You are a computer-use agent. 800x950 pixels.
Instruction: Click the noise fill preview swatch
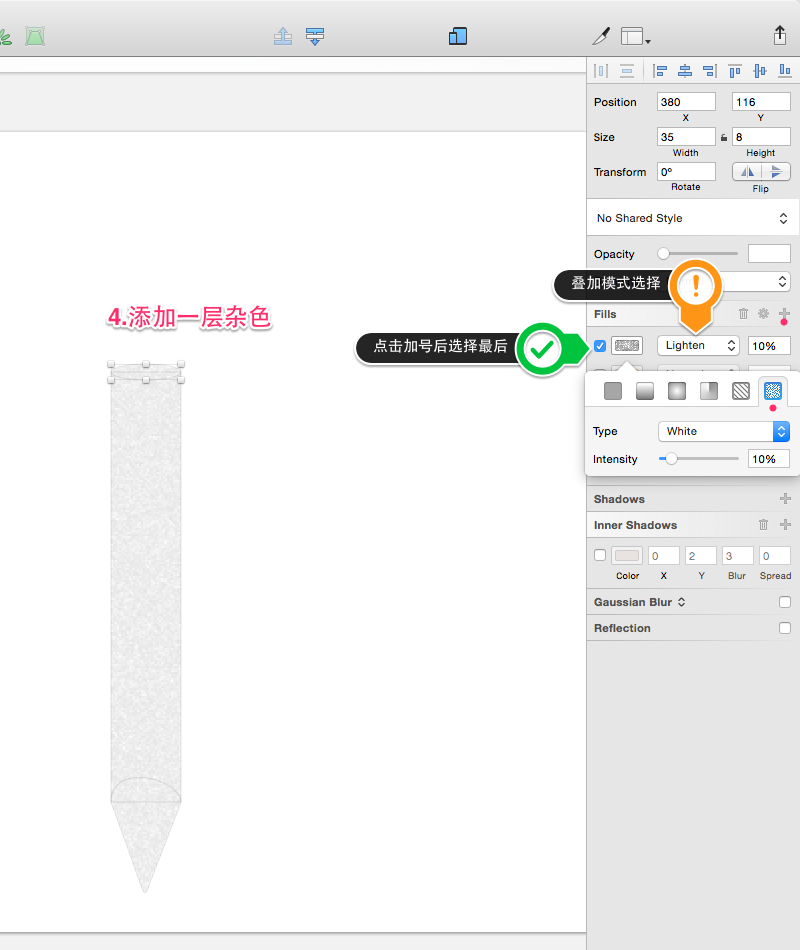click(627, 345)
